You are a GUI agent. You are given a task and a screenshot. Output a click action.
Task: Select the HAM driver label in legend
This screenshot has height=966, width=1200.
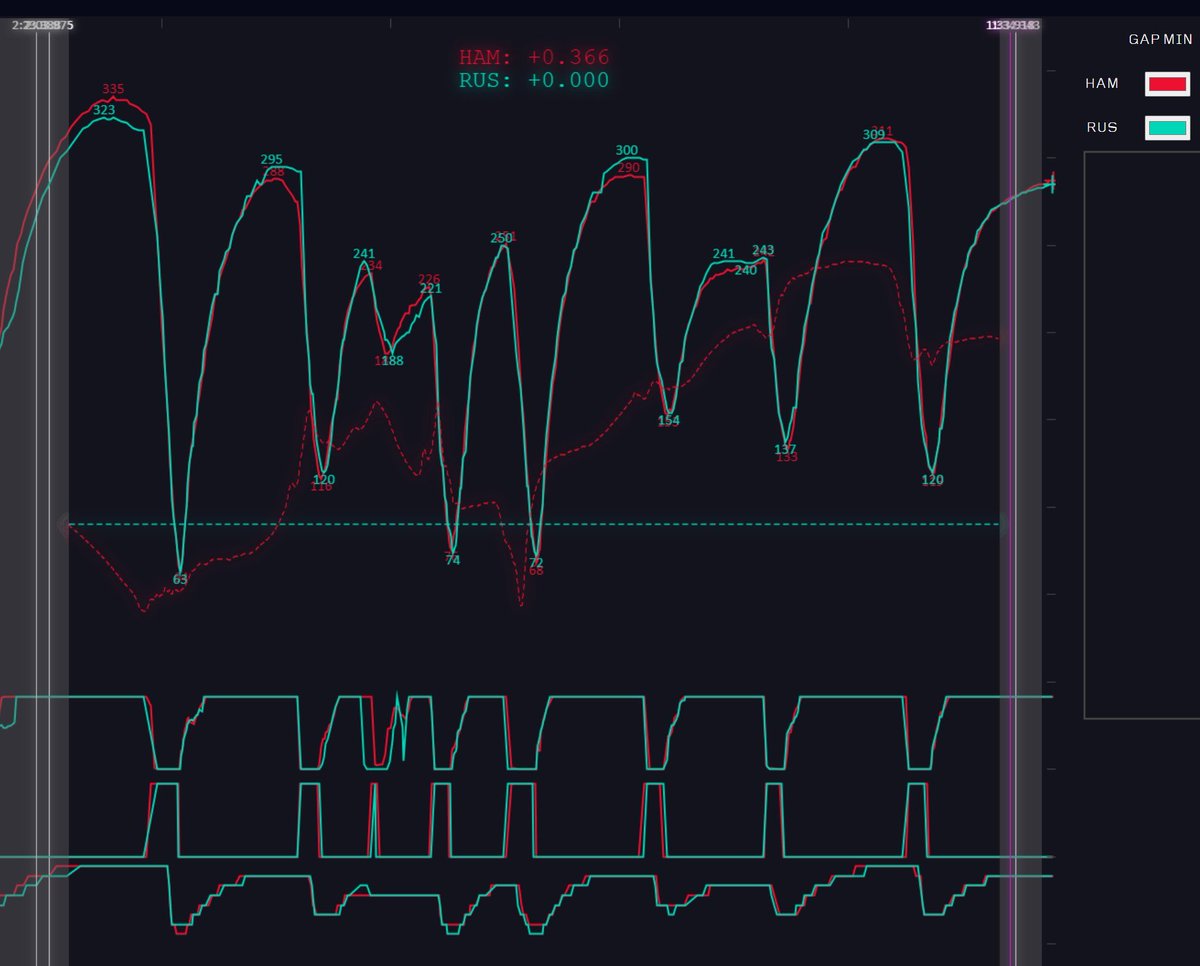[x=1102, y=84]
